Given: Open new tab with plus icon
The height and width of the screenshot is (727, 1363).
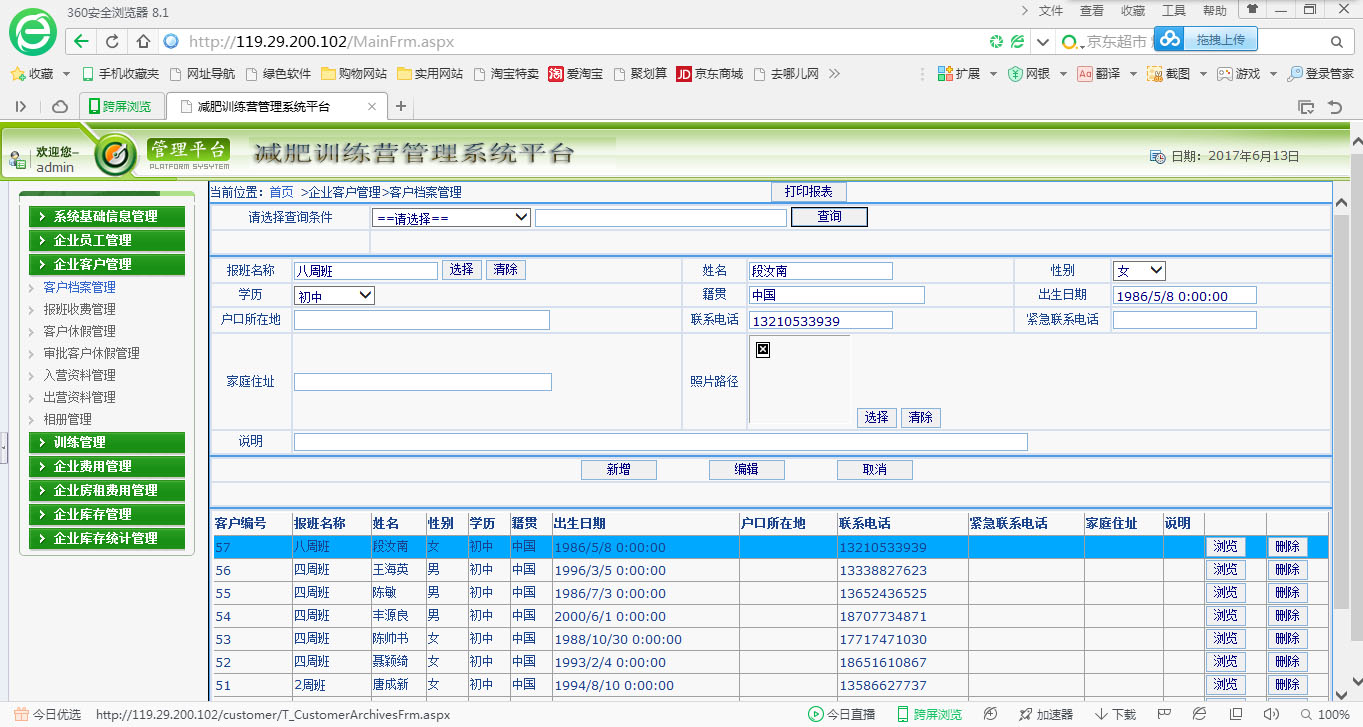Looking at the screenshot, I should [401, 107].
